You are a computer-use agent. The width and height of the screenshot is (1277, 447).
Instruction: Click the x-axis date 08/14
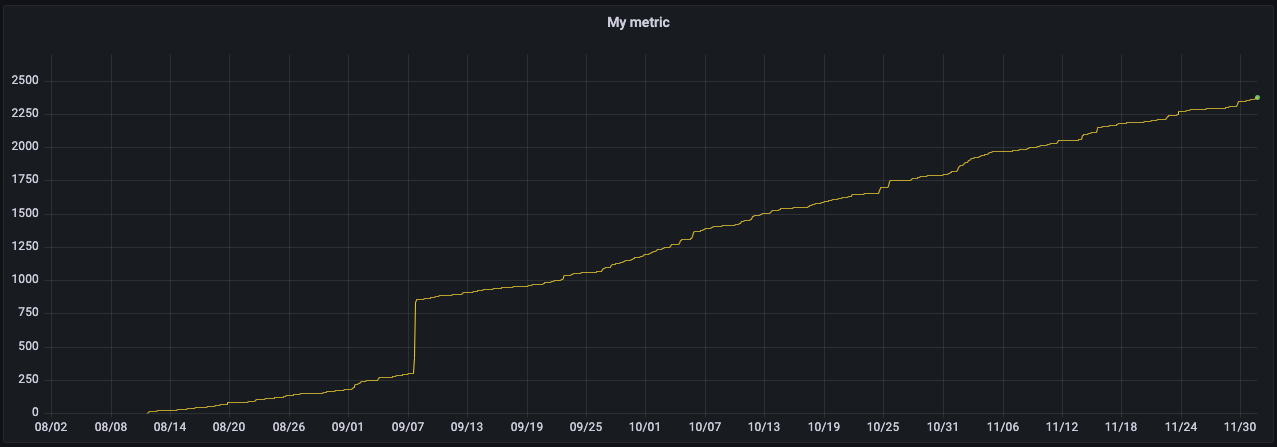point(170,426)
